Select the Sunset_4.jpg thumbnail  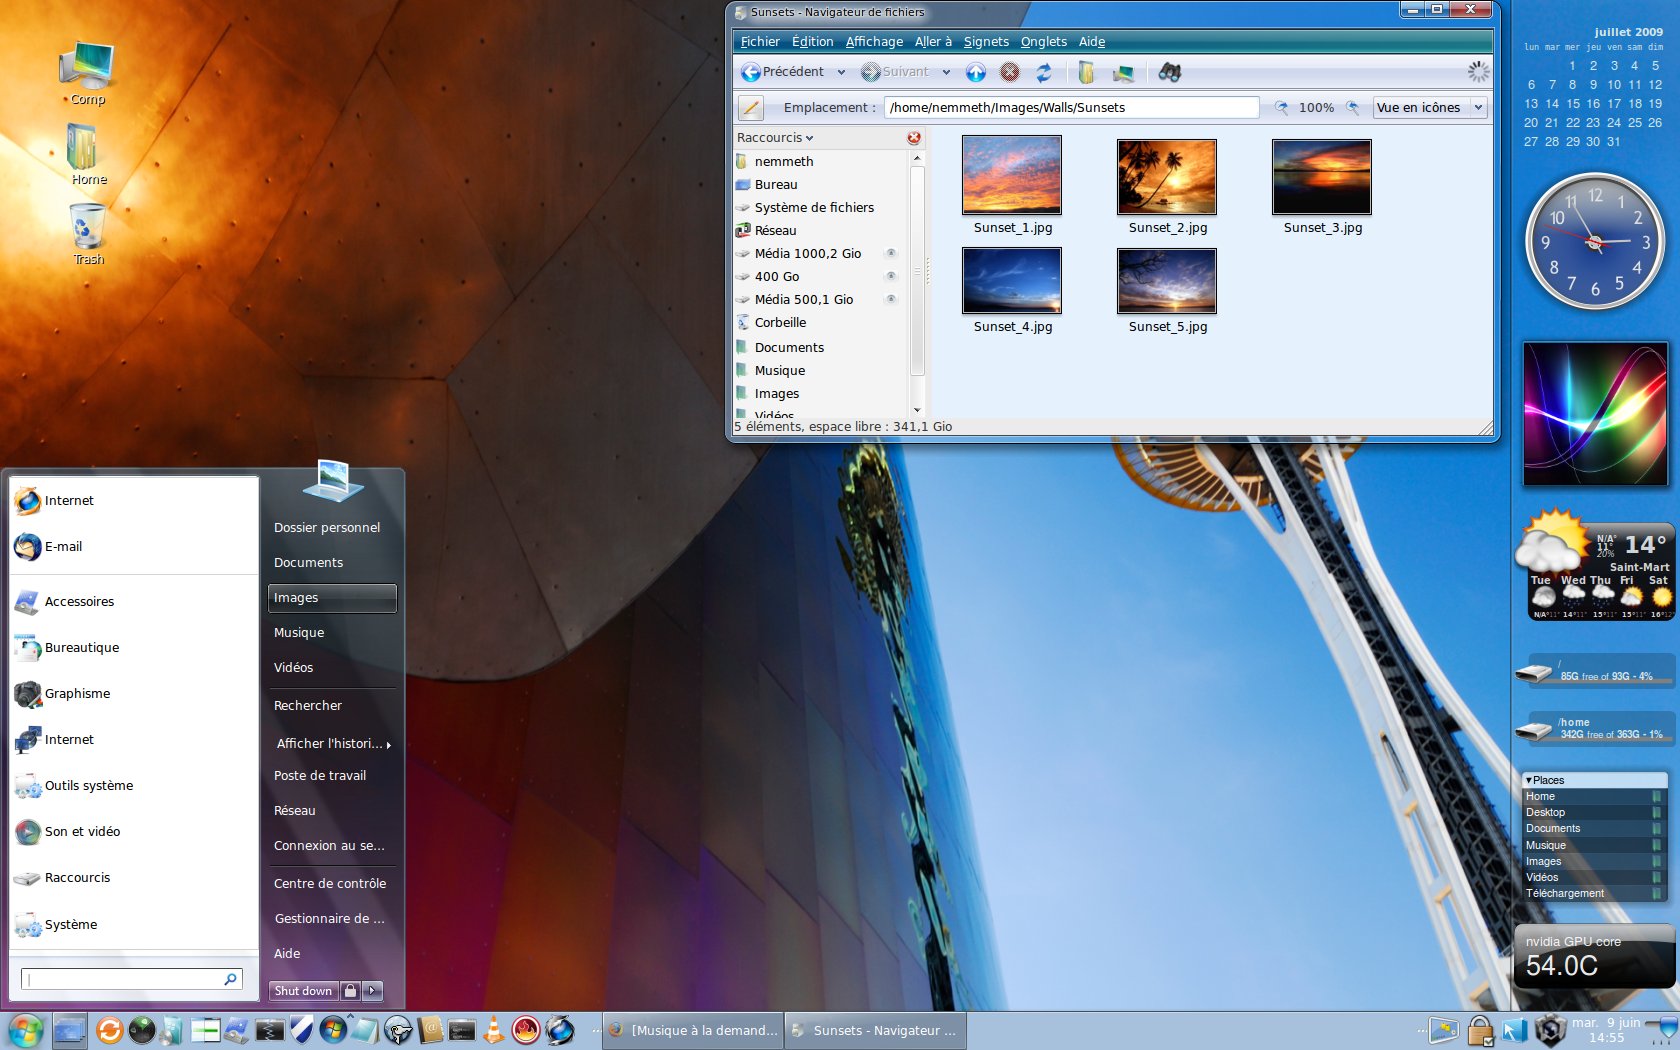pos(1012,281)
